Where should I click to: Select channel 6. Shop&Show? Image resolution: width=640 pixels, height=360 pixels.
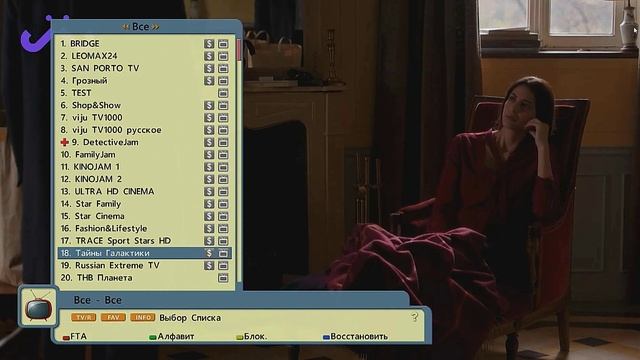coord(144,105)
